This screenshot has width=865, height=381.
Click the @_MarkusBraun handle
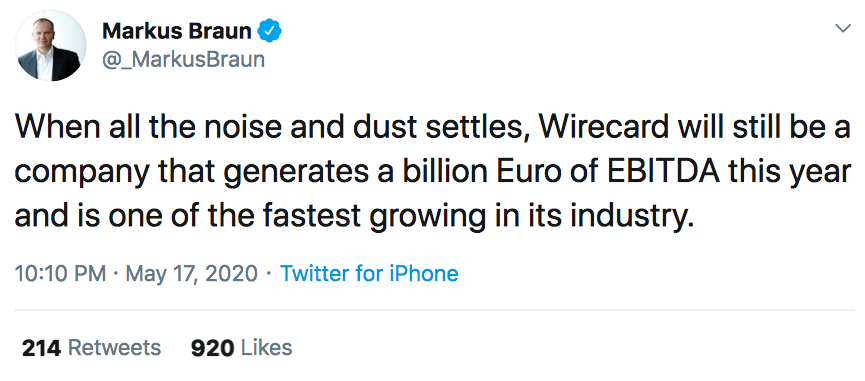(184, 59)
